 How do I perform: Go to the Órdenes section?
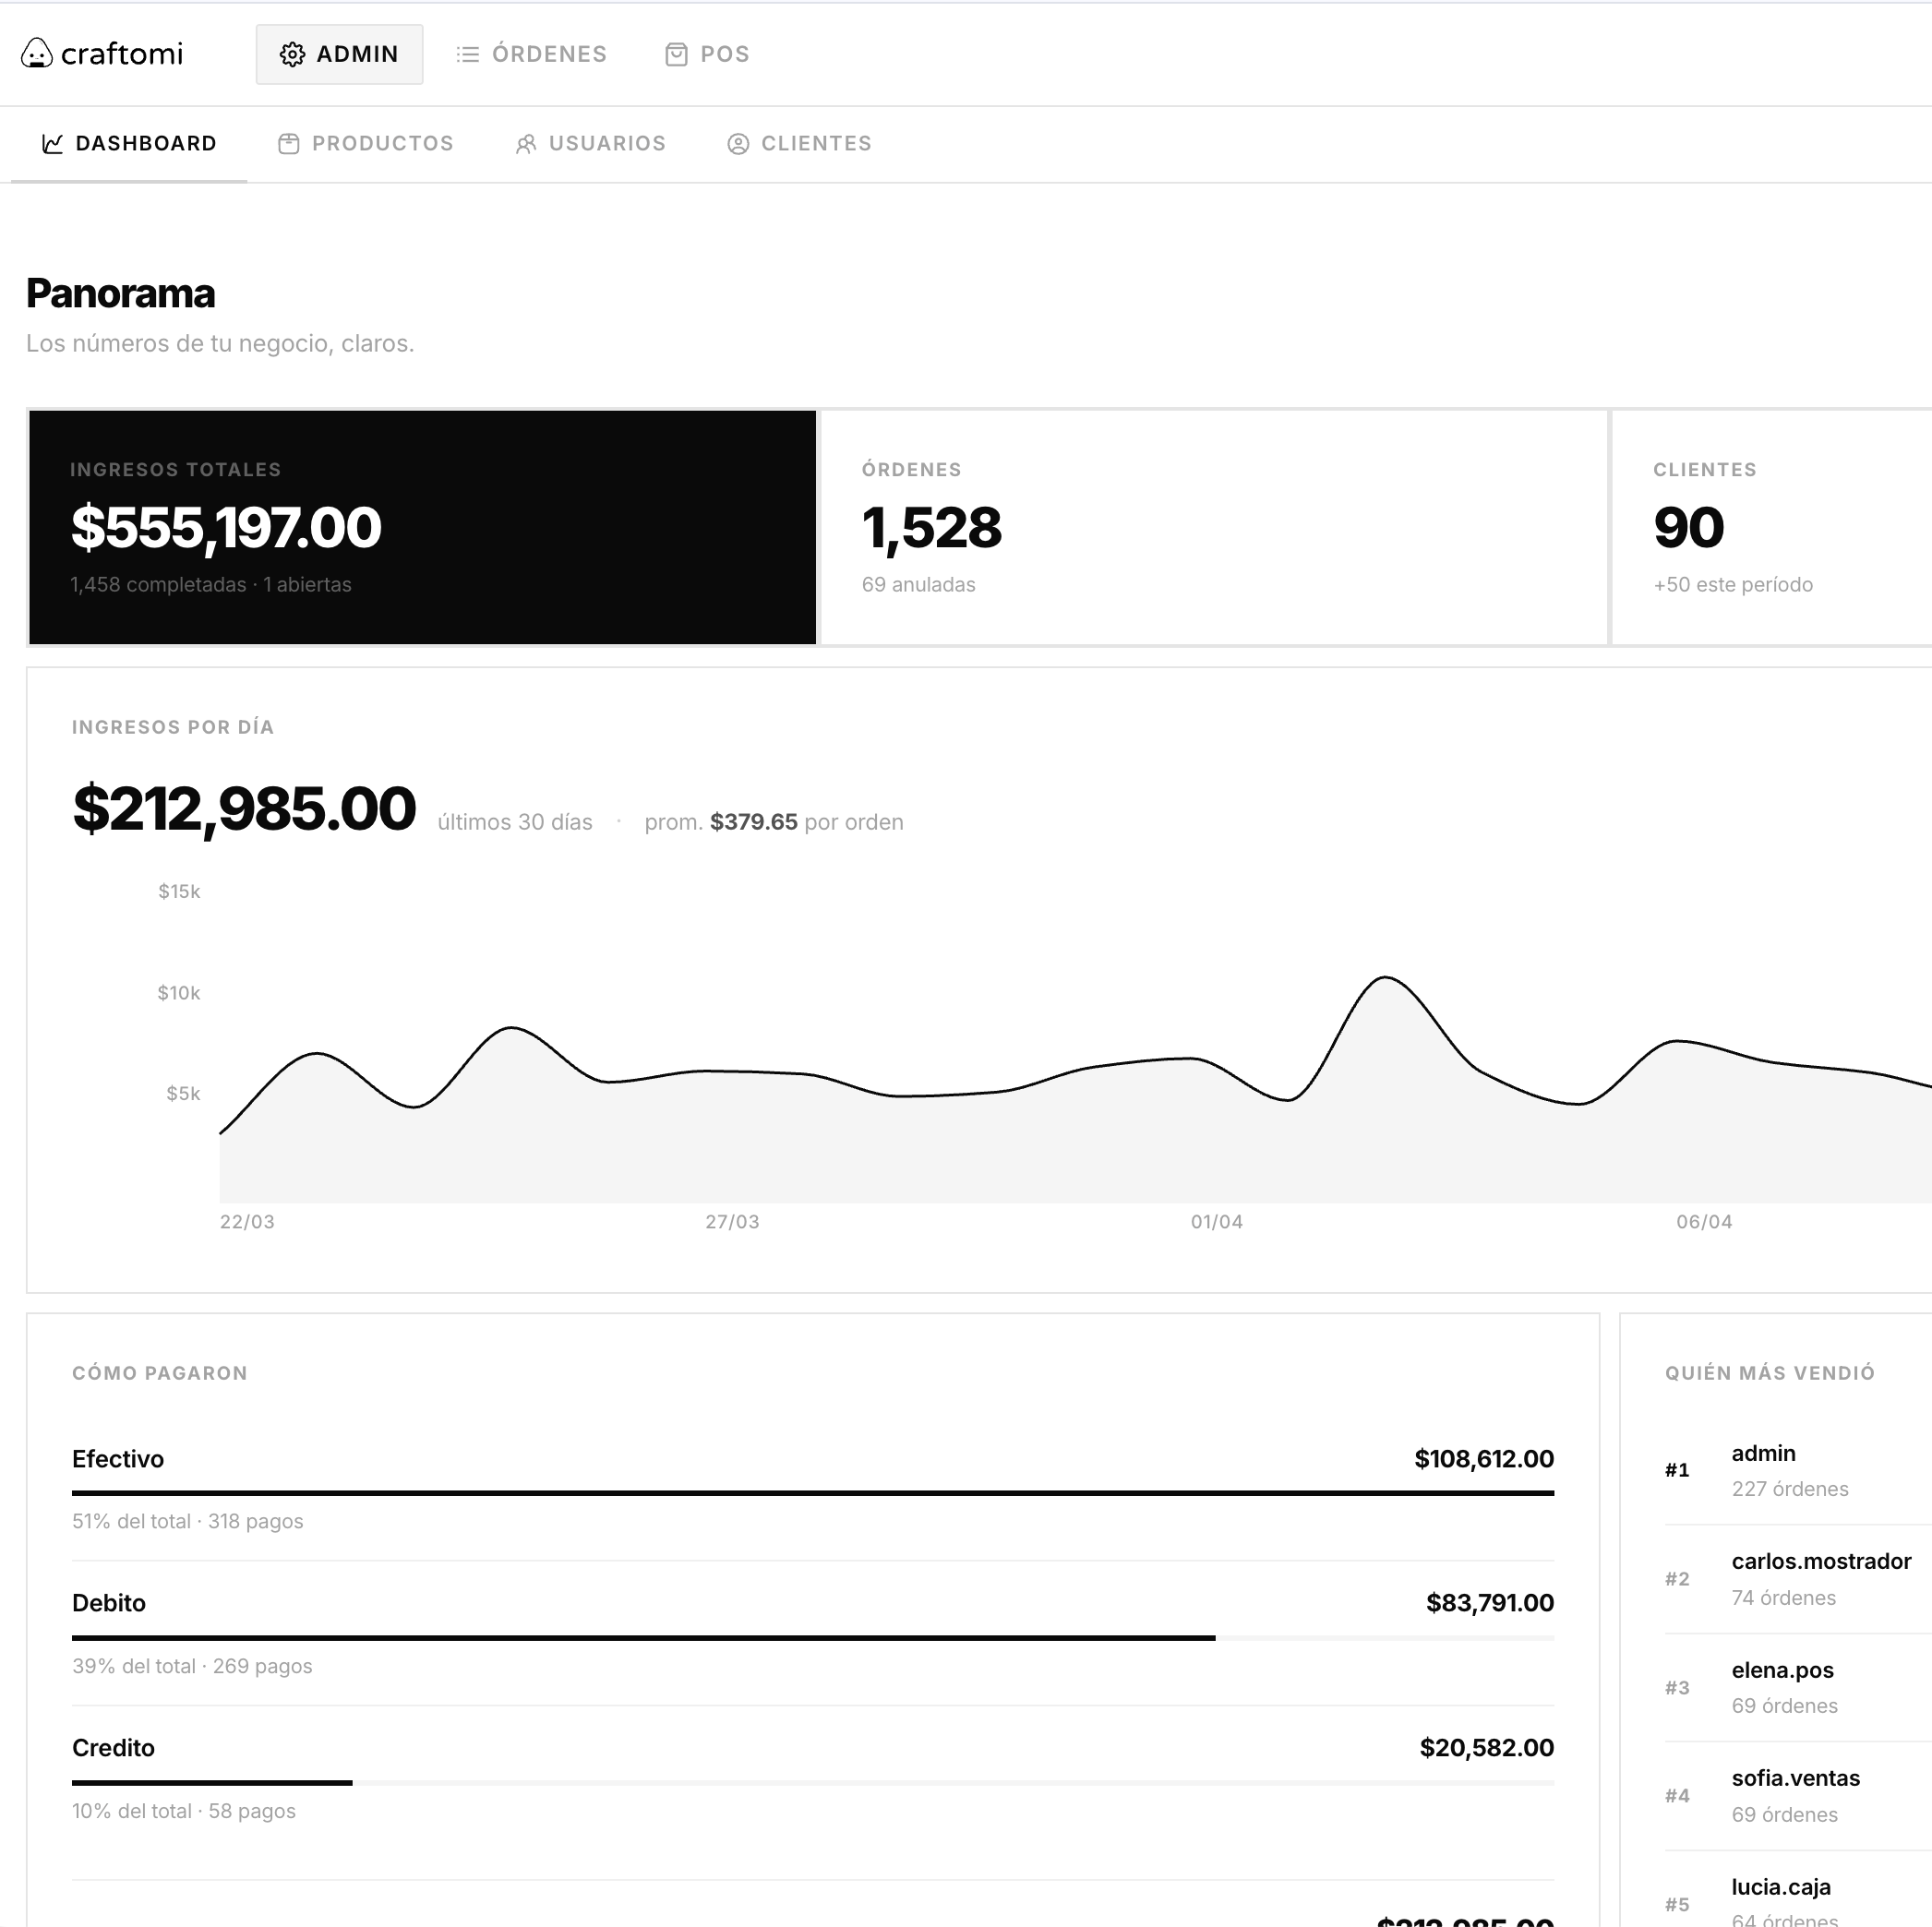click(x=531, y=54)
